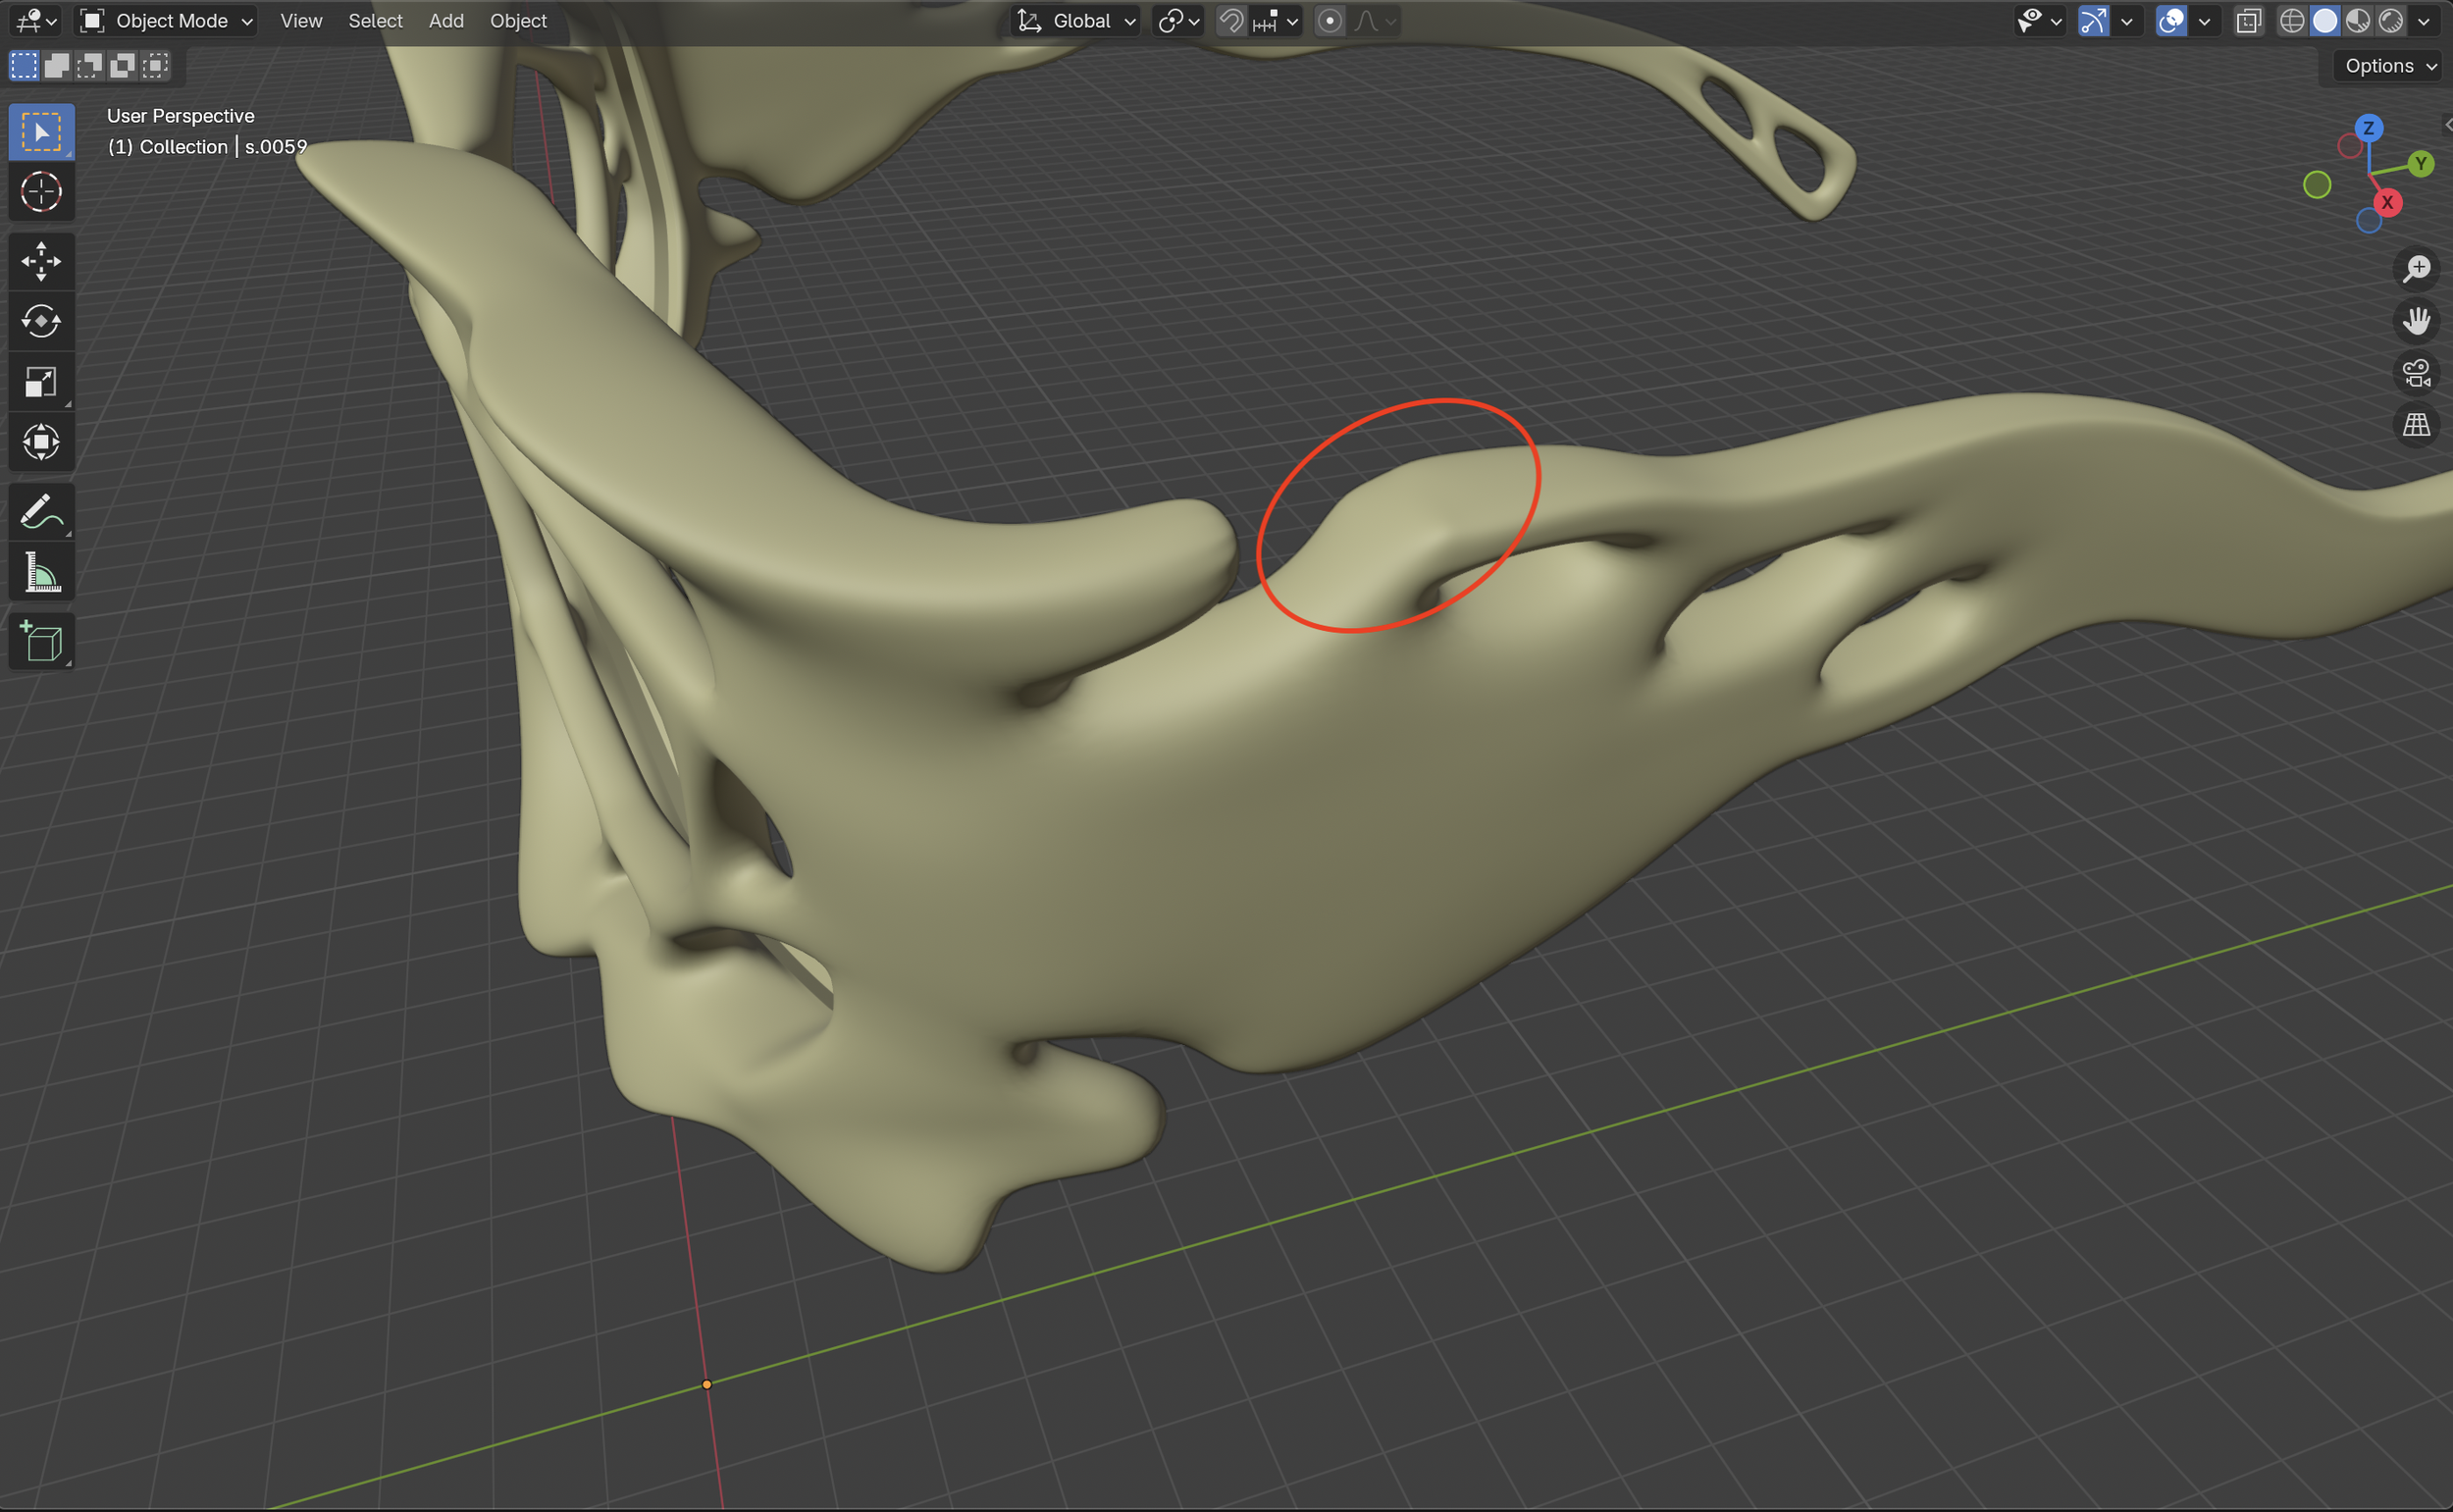Activate the combined Transform tool
The height and width of the screenshot is (1512, 2453).
pyautogui.click(x=41, y=441)
